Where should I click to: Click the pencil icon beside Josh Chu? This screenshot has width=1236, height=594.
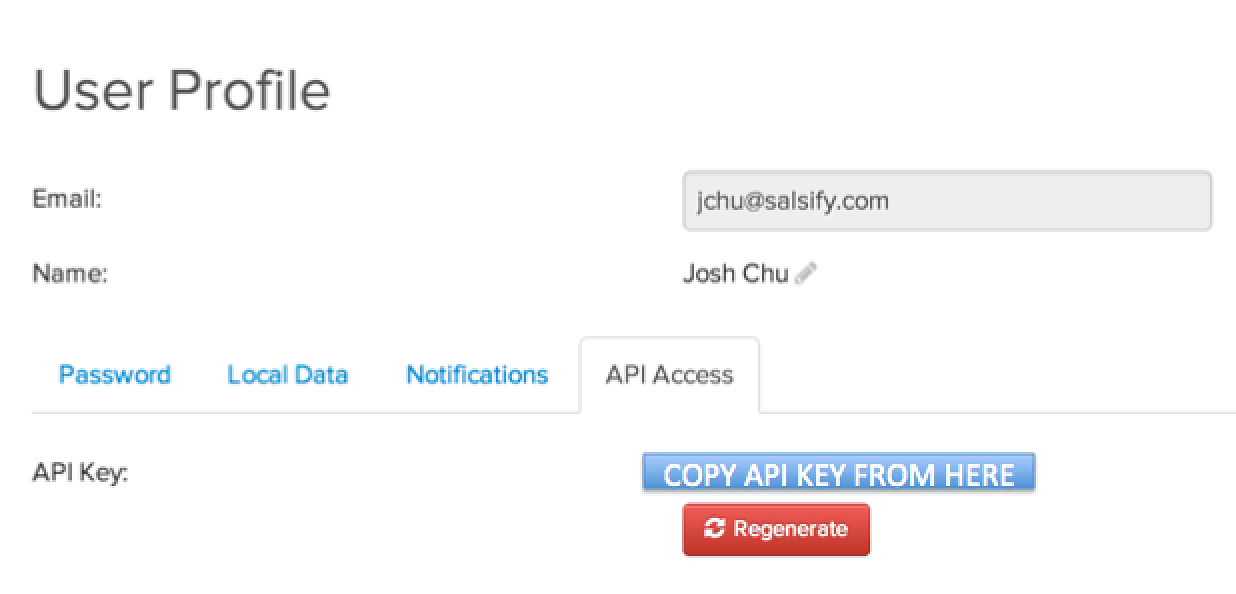(806, 273)
